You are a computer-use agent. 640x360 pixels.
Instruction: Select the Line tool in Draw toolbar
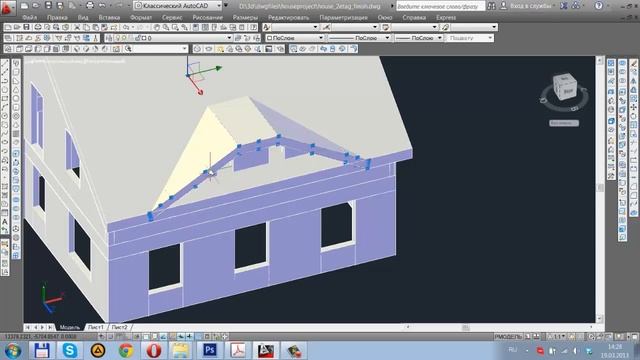click(5, 64)
